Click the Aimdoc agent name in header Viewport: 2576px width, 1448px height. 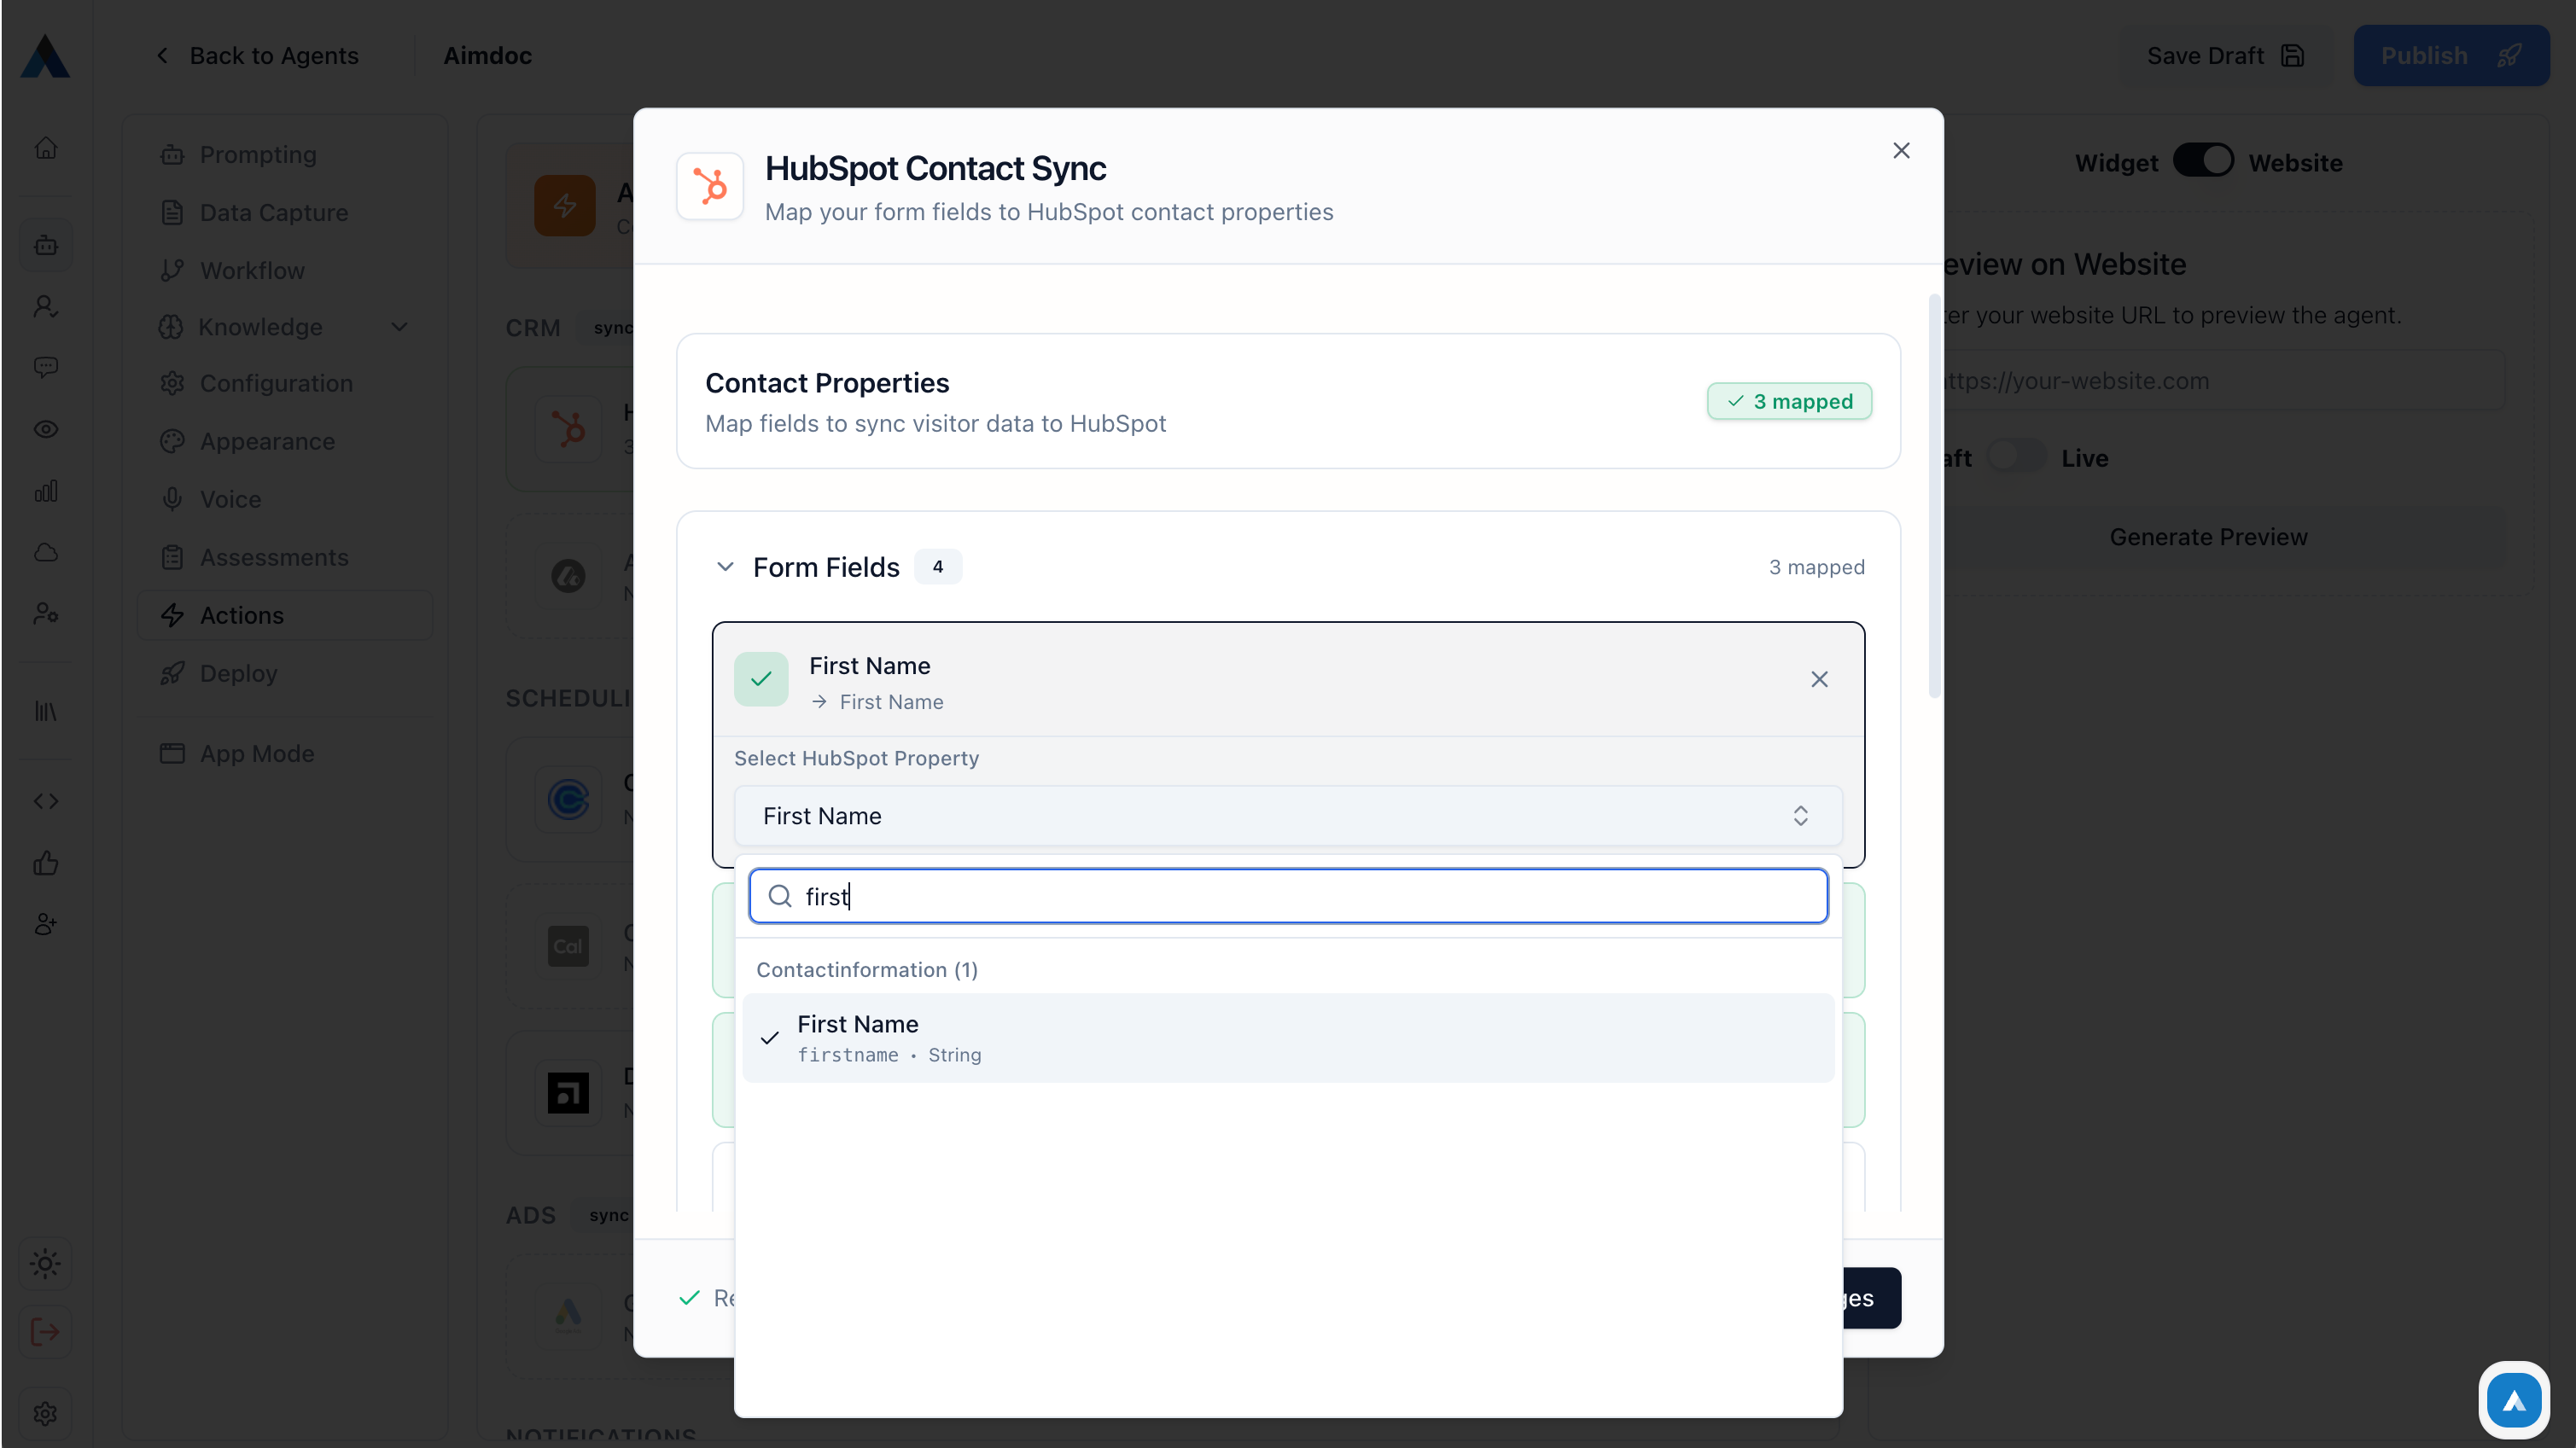(487, 56)
